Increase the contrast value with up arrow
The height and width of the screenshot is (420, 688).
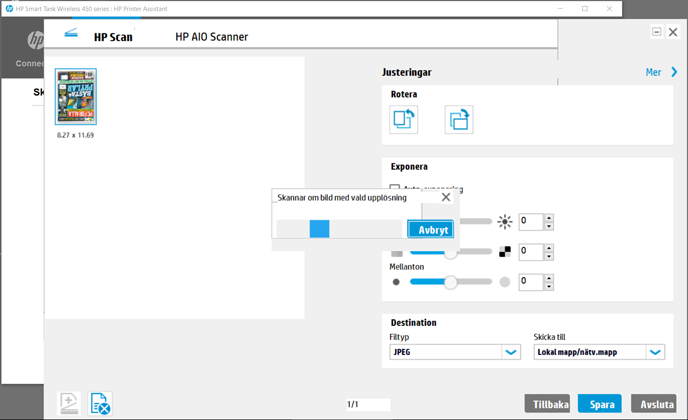(x=549, y=248)
